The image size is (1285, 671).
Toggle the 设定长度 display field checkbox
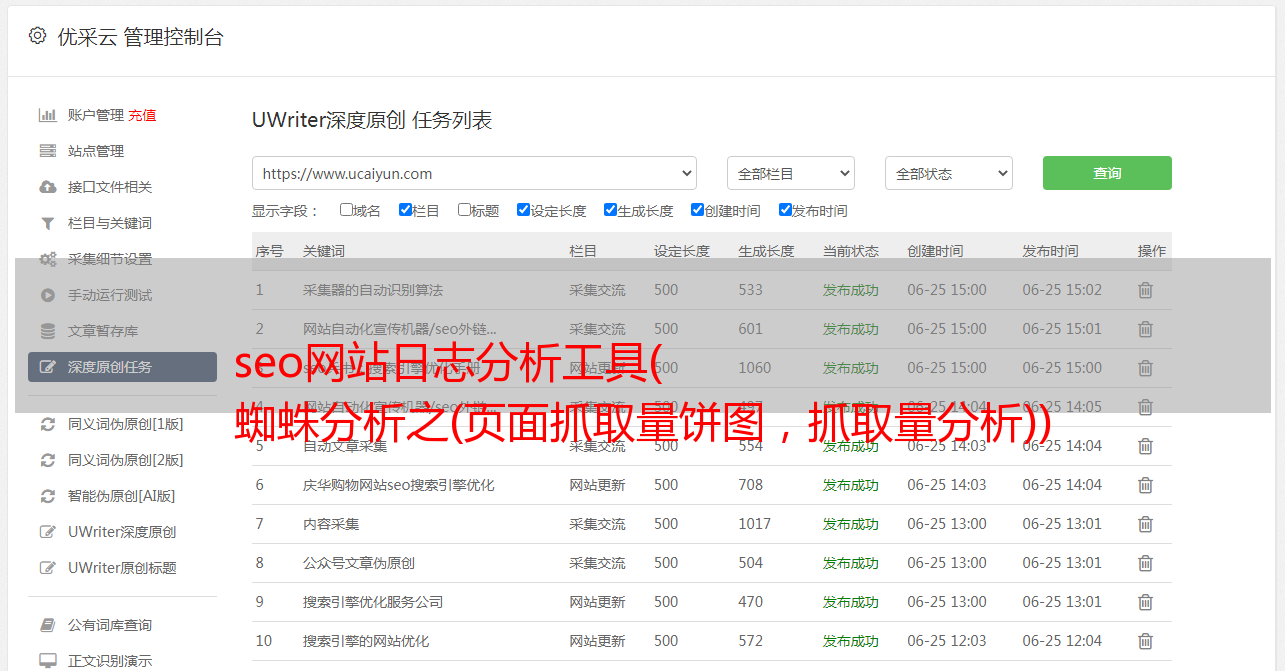(x=523, y=210)
